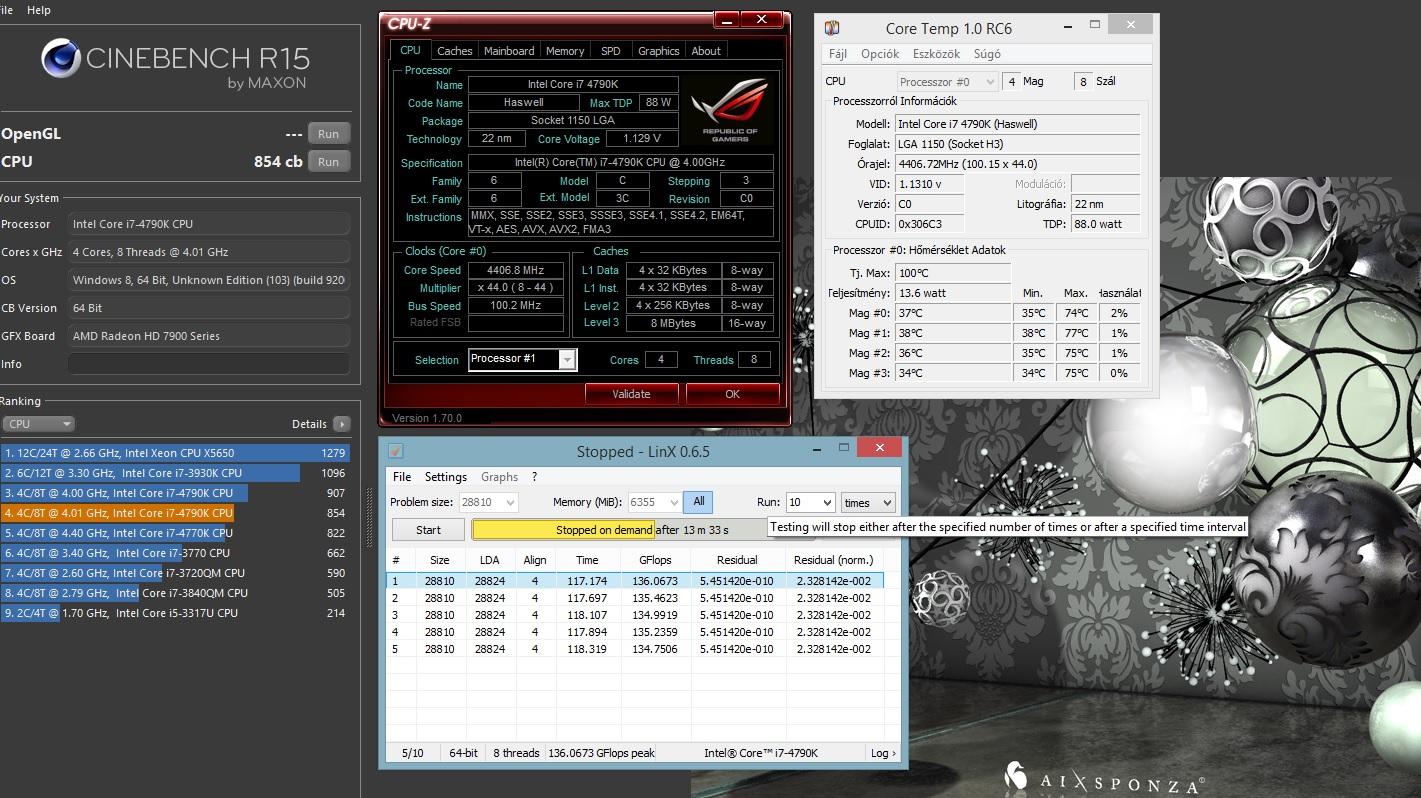Select LinX result row 4 with 135.2359 GFlops
This screenshot has height=798, width=1421.
pos(635,632)
